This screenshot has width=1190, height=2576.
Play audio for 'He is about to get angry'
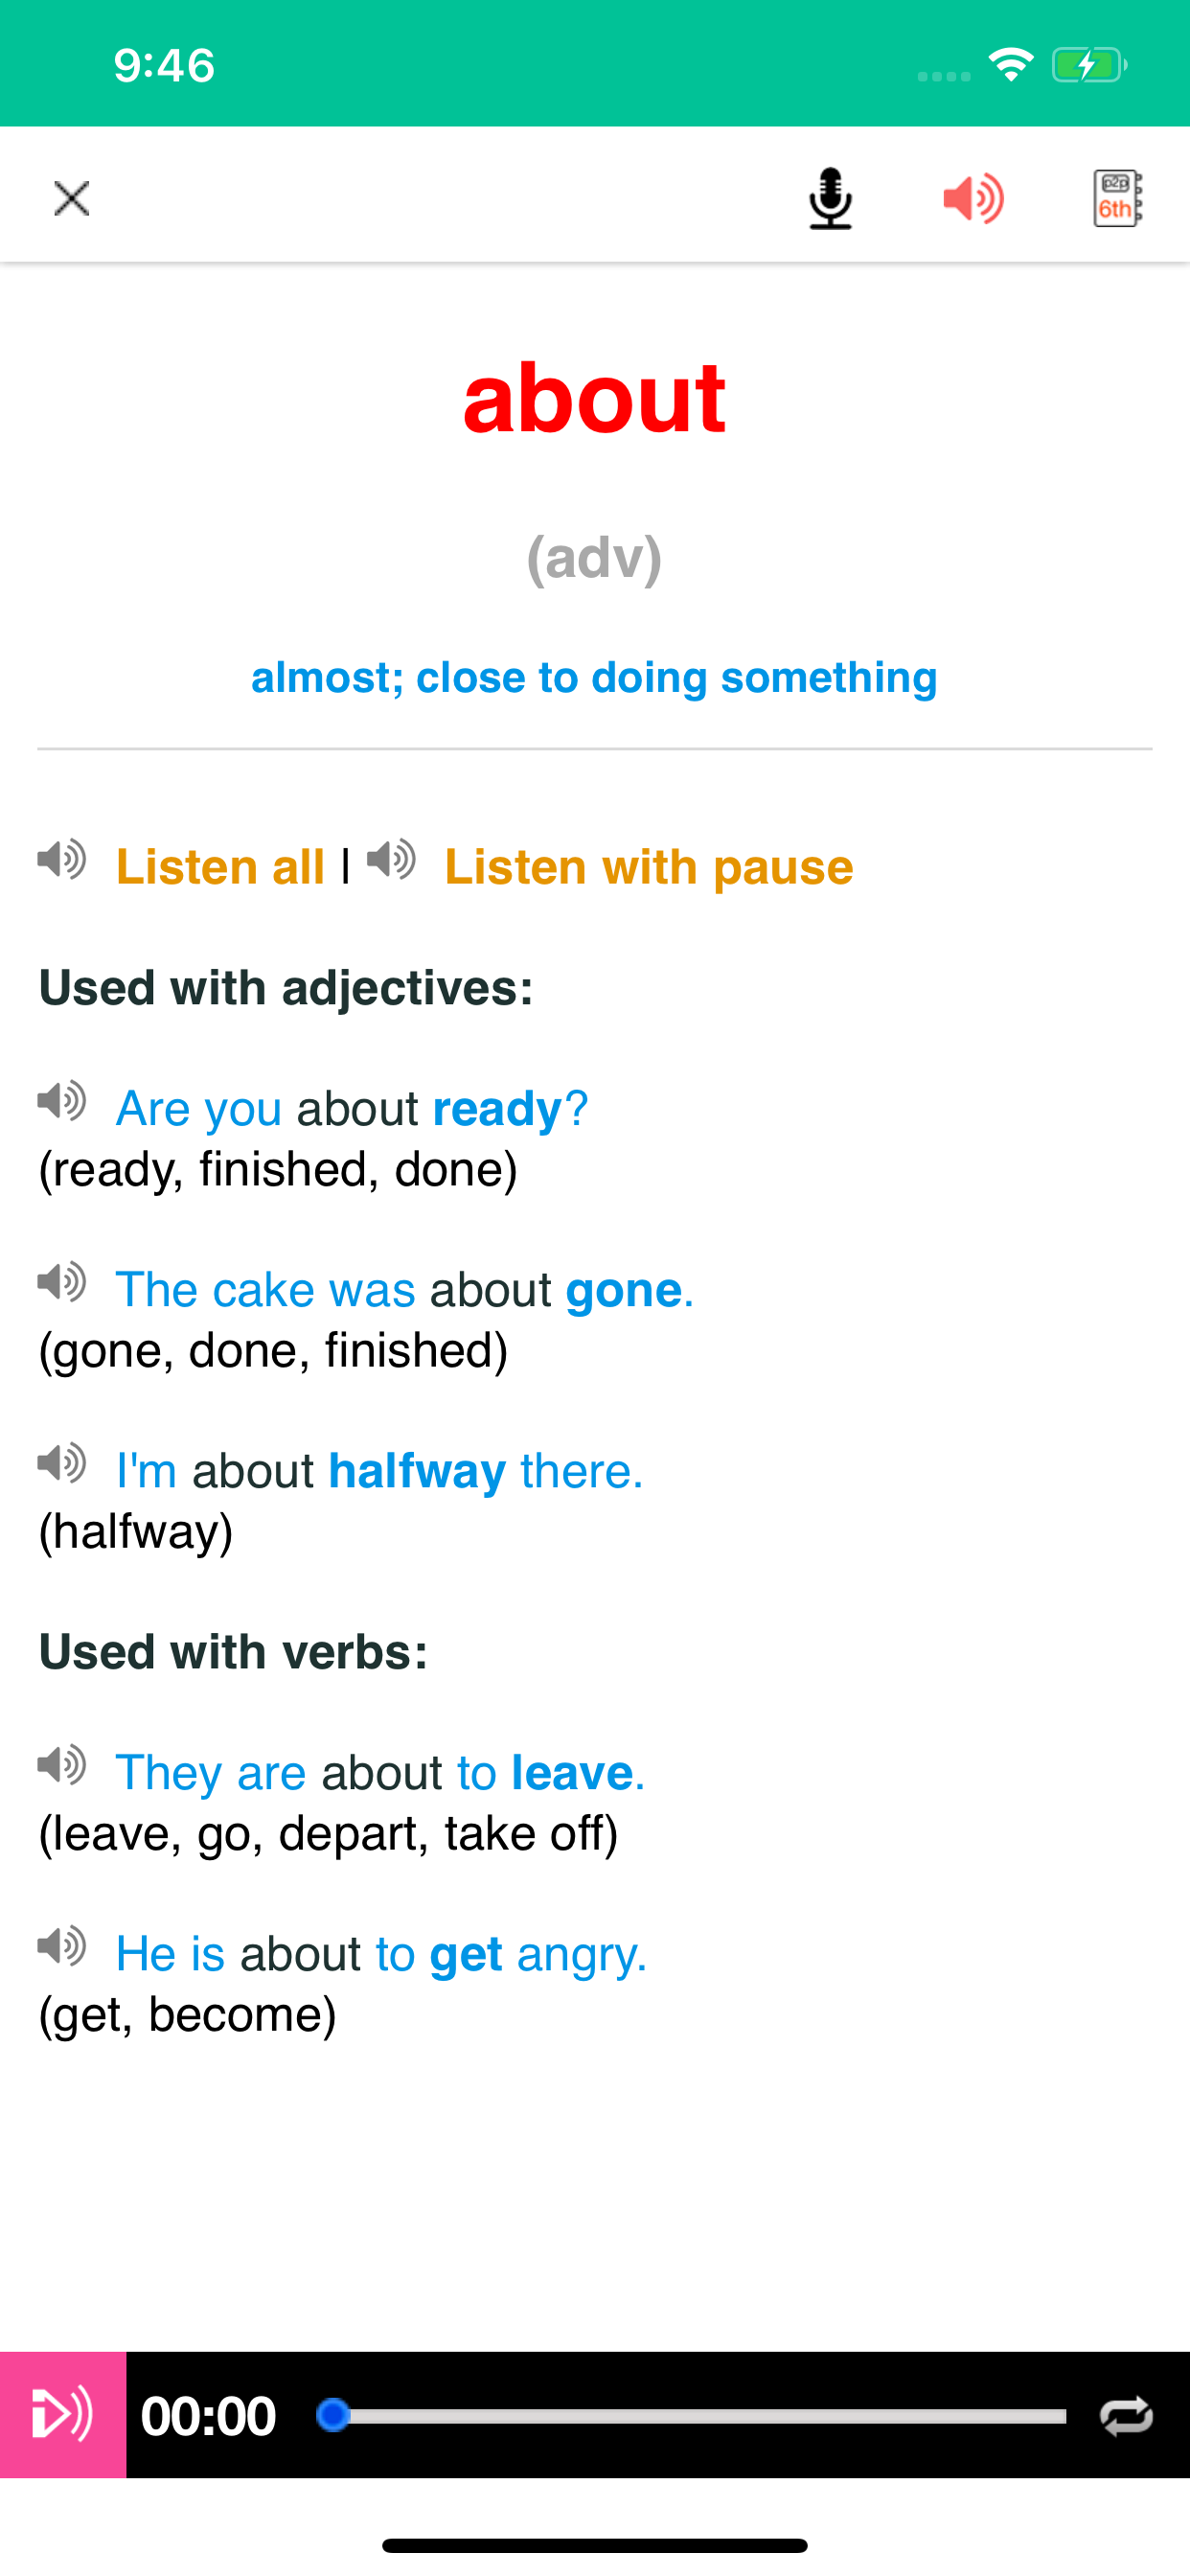click(x=62, y=1946)
